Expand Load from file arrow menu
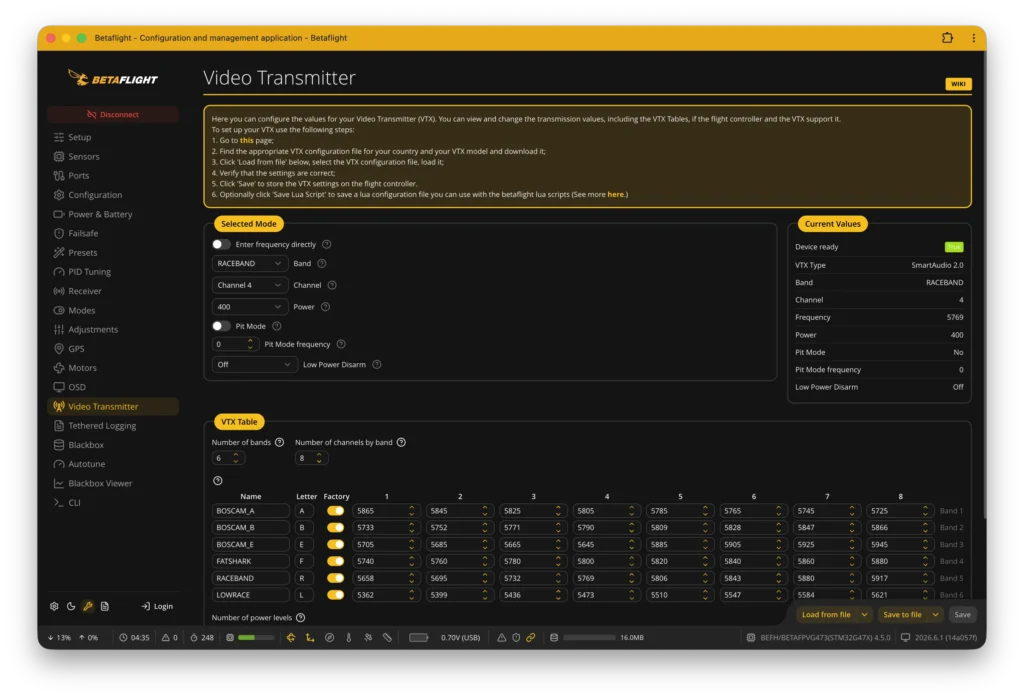 tap(865, 615)
